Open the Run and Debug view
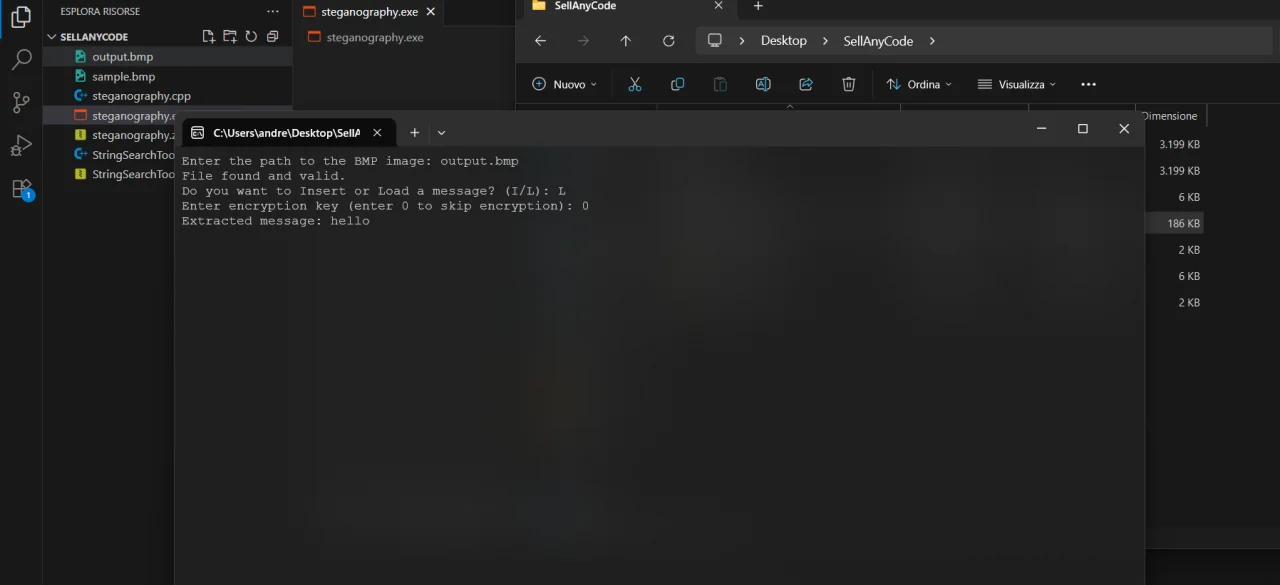This screenshot has width=1280, height=585. [x=21, y=146]
